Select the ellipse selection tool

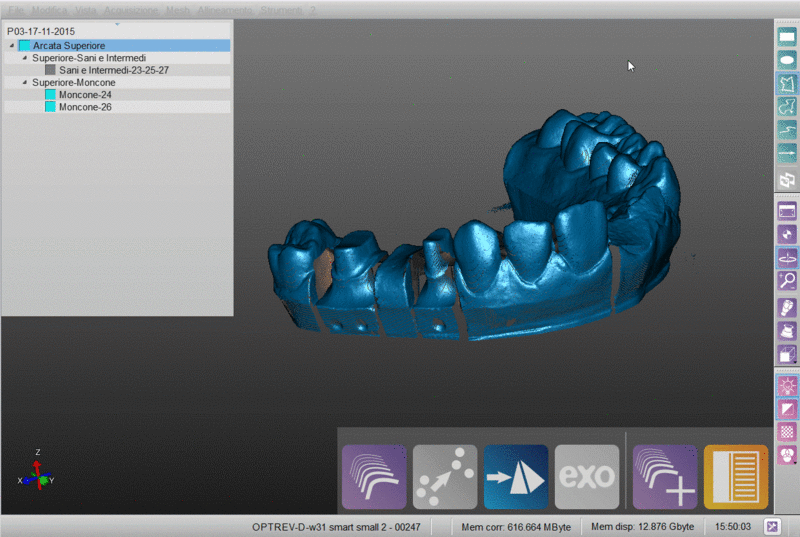787,60
